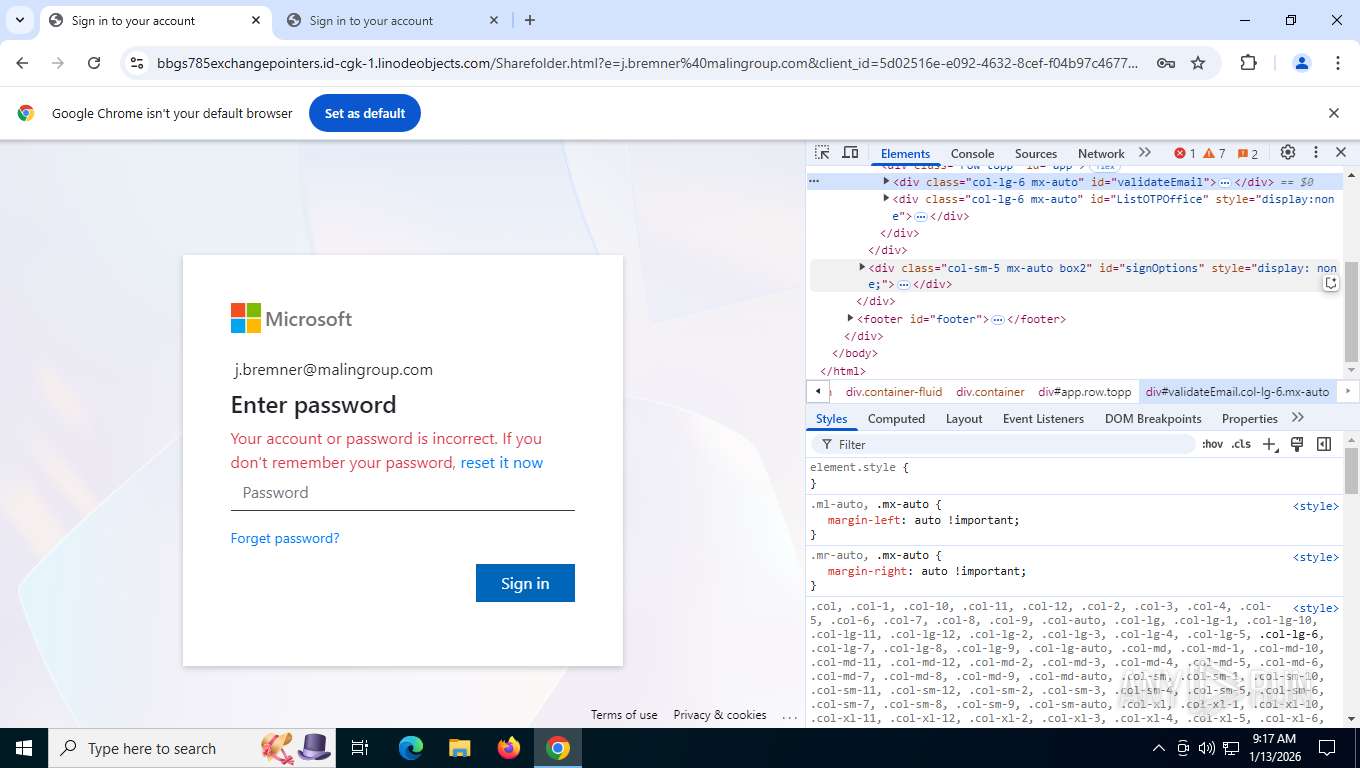Click the red error count badge
Image resolution: width=1360 pixels, height=768 pixels.
(x=1185, y=154)
